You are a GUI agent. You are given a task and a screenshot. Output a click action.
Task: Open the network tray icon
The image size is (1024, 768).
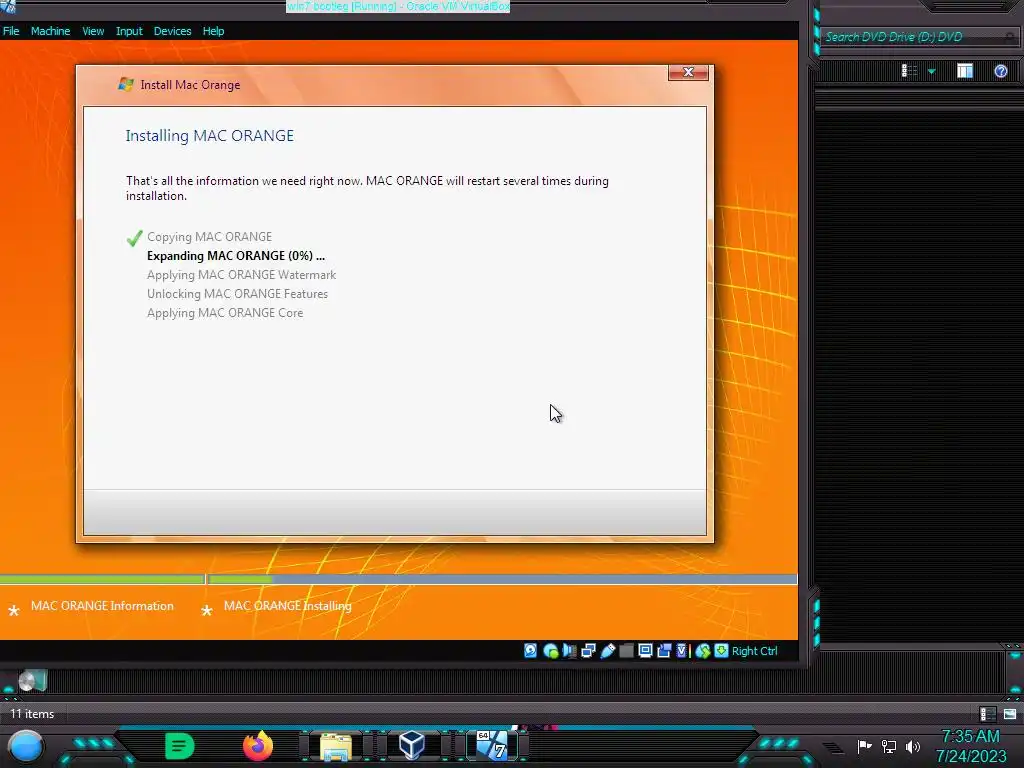coord(889,746)
